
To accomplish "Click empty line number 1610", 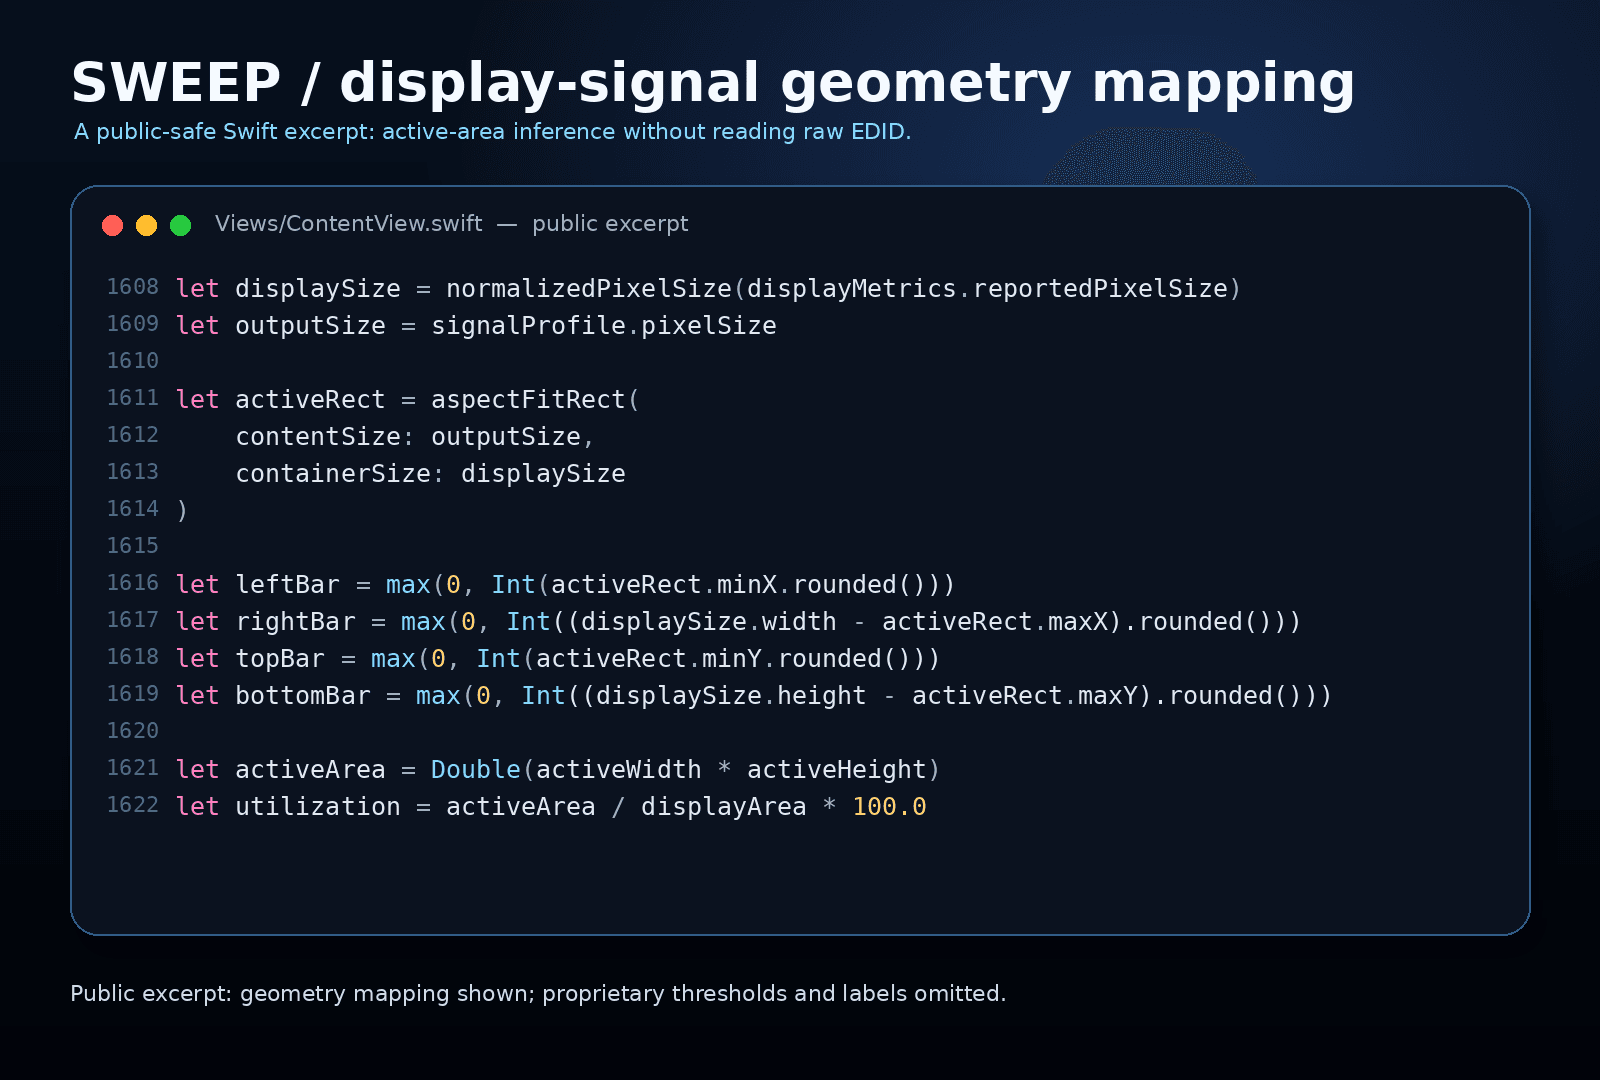I will click(x=133, y=361).
